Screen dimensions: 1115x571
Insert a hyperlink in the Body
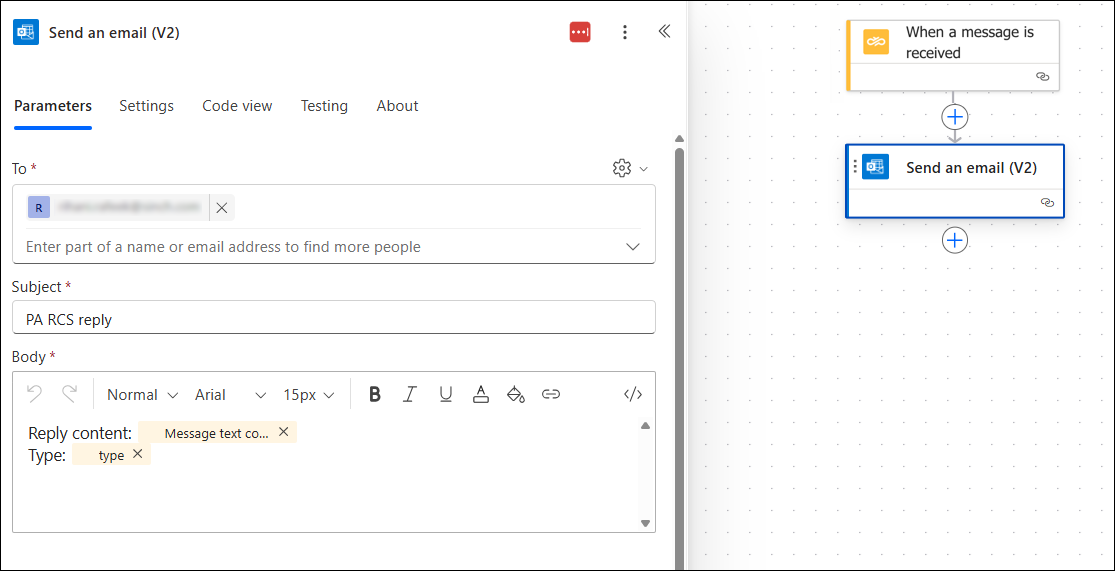[x=551, y=395]
